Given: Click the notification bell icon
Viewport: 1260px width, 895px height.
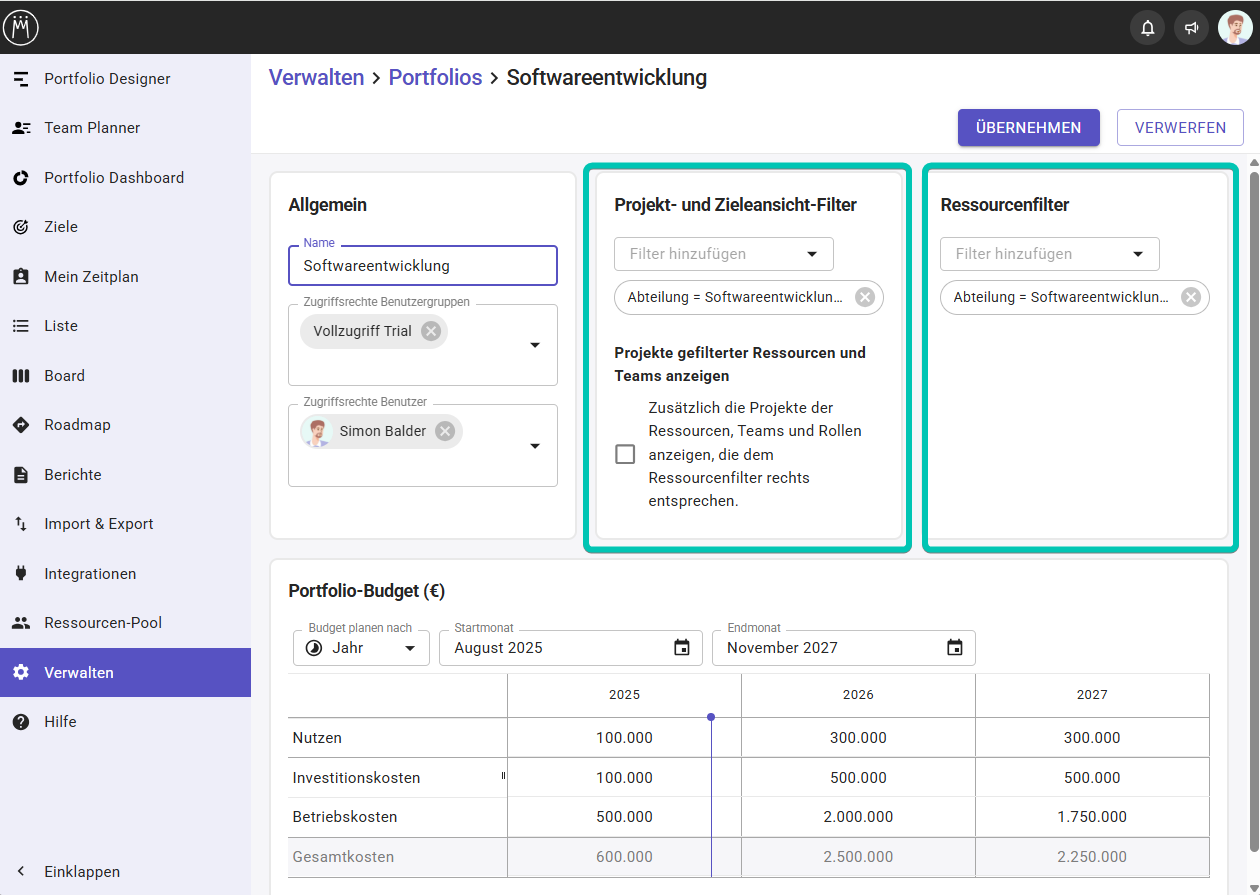Looking at the screenshot, I should pyautogui.click(x=1147, y=28).
